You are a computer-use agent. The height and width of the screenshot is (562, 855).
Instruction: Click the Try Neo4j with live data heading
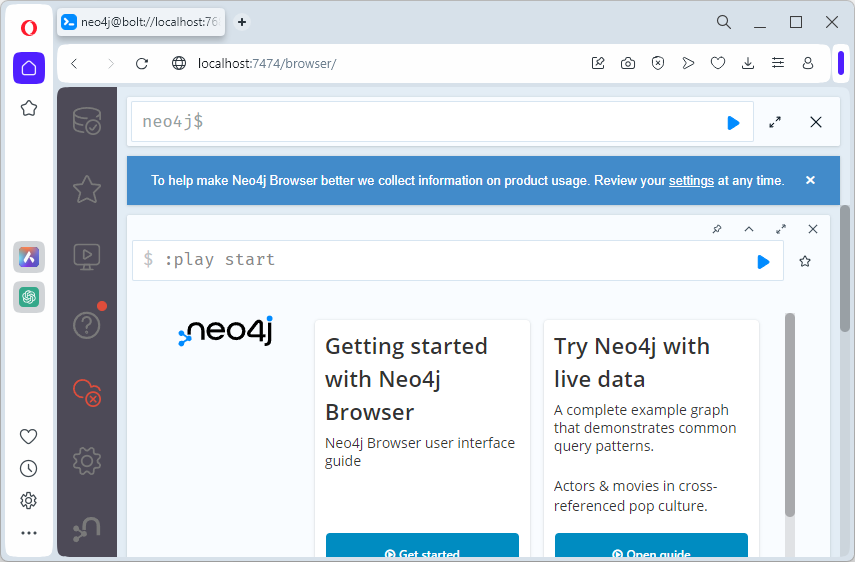pyautogui.click(x=631, y=363)
